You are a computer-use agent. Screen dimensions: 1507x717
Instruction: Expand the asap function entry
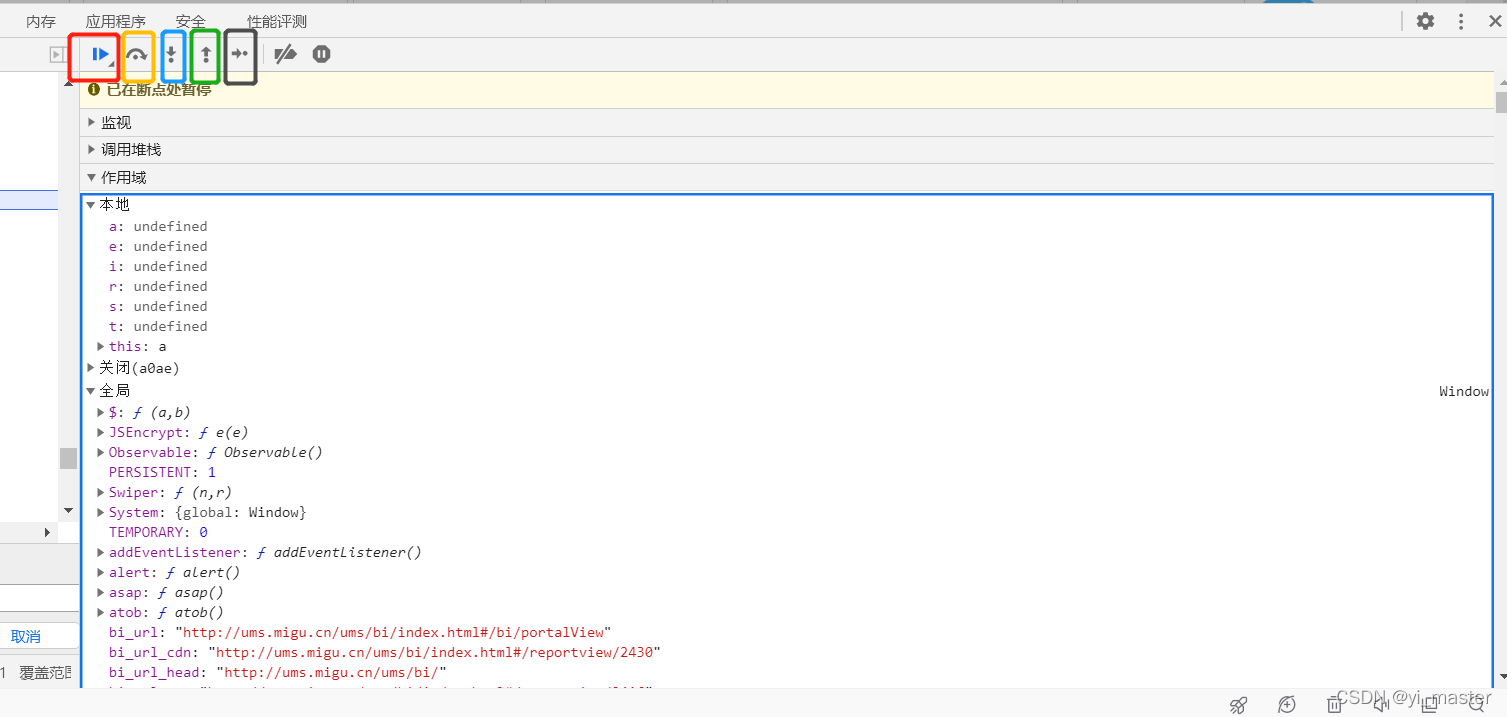coord(101,592)
